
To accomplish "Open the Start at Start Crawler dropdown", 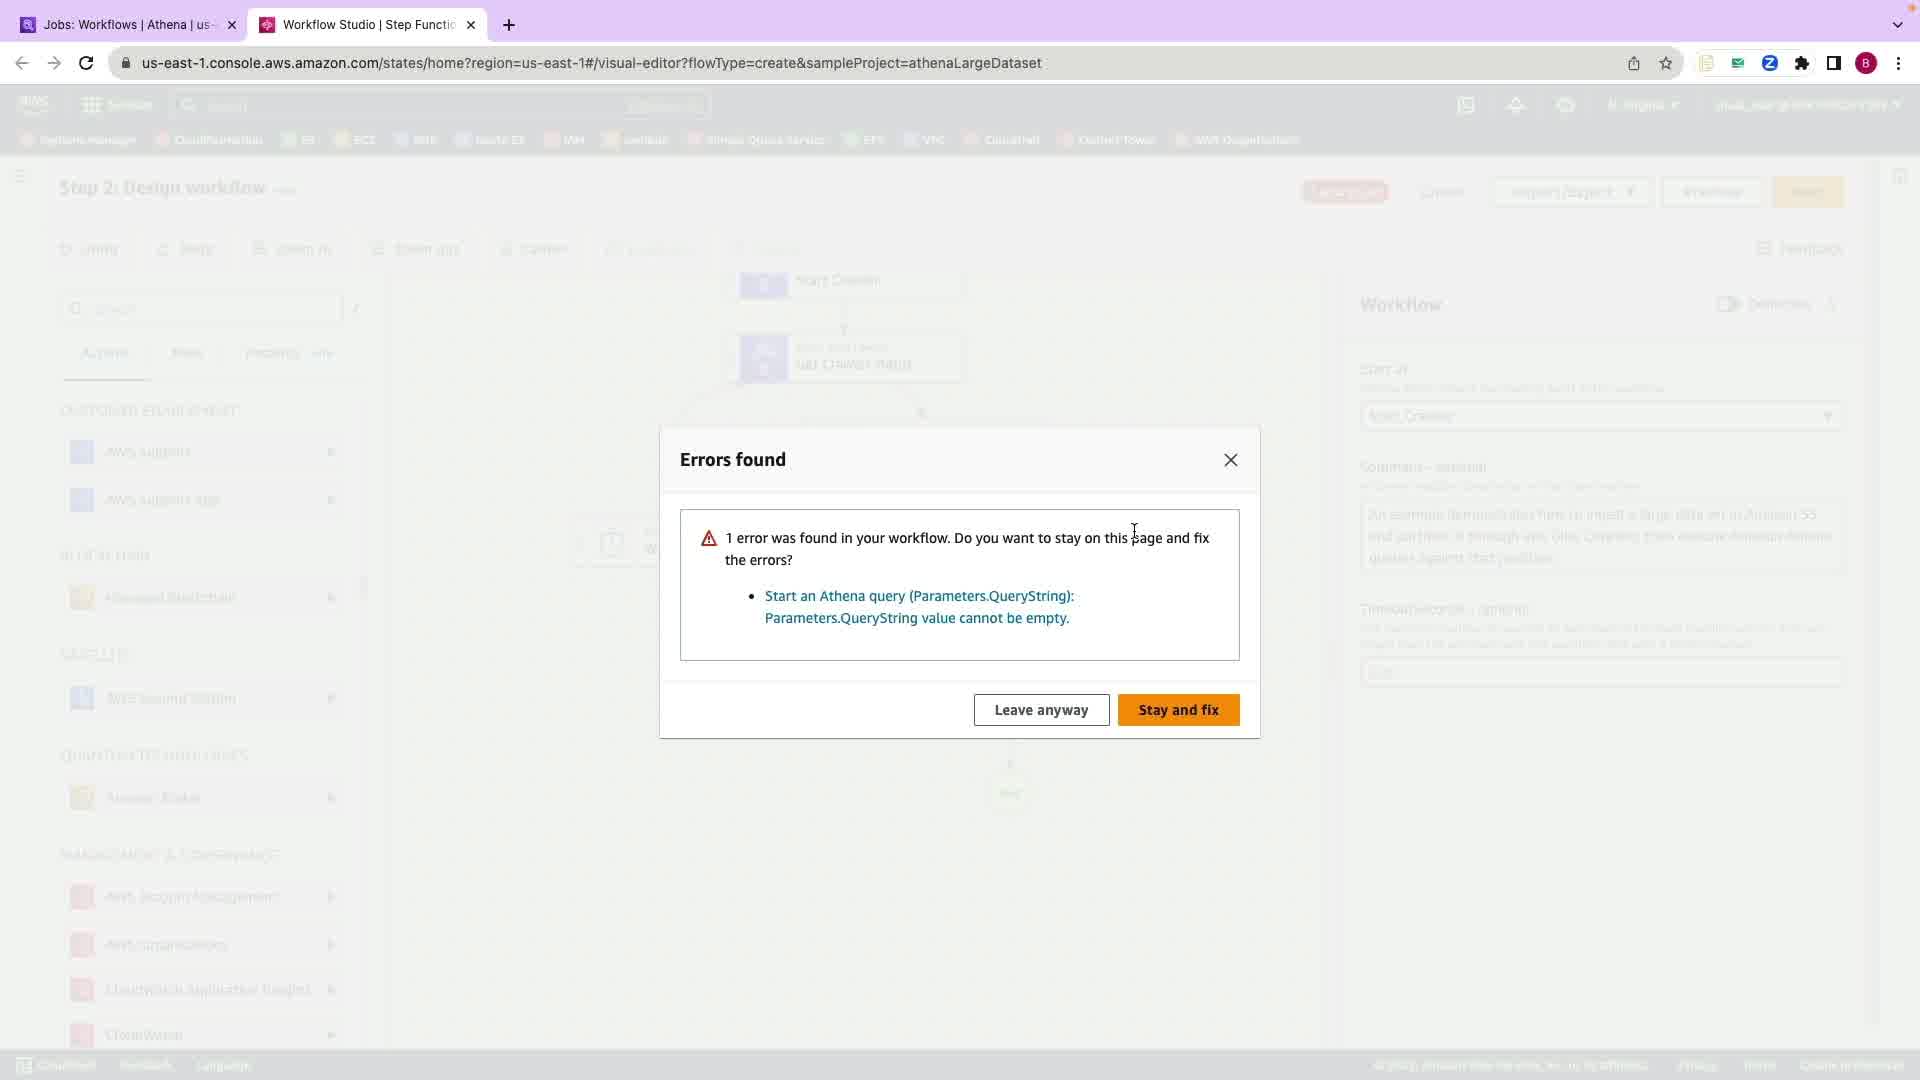I will coord(1599,416).
